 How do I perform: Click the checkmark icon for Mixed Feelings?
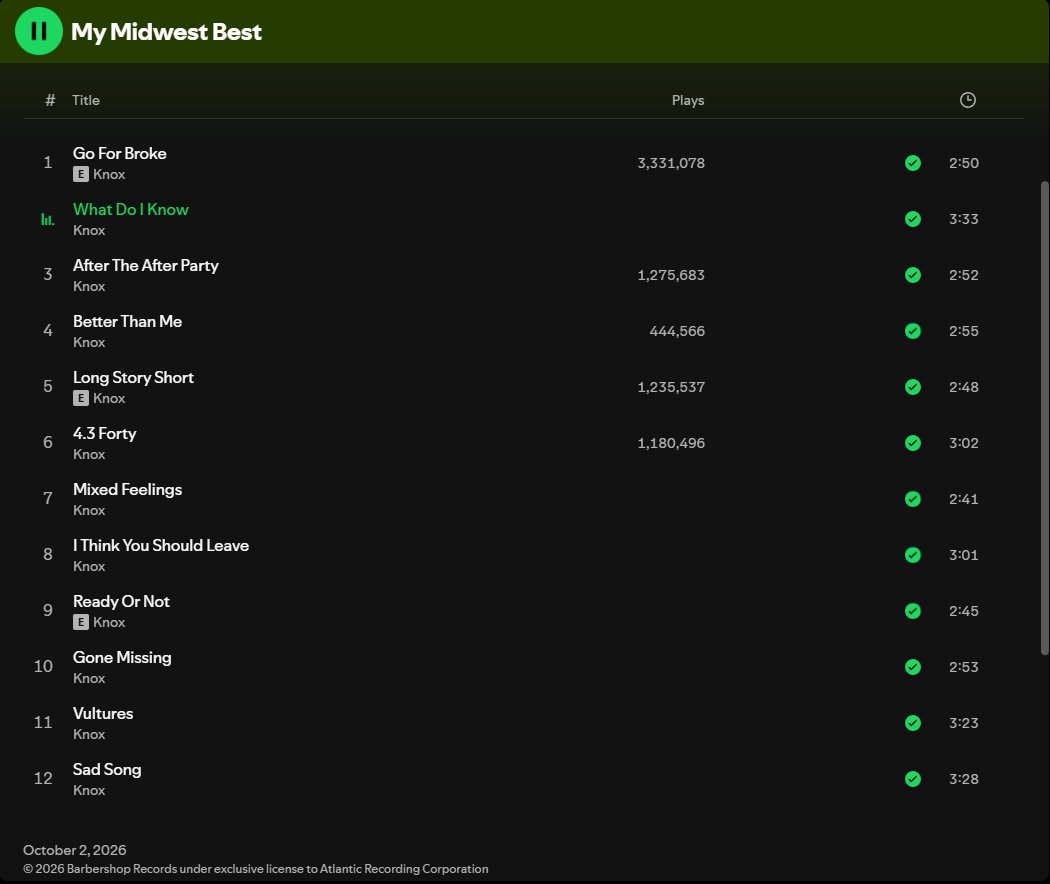(912, 499)
